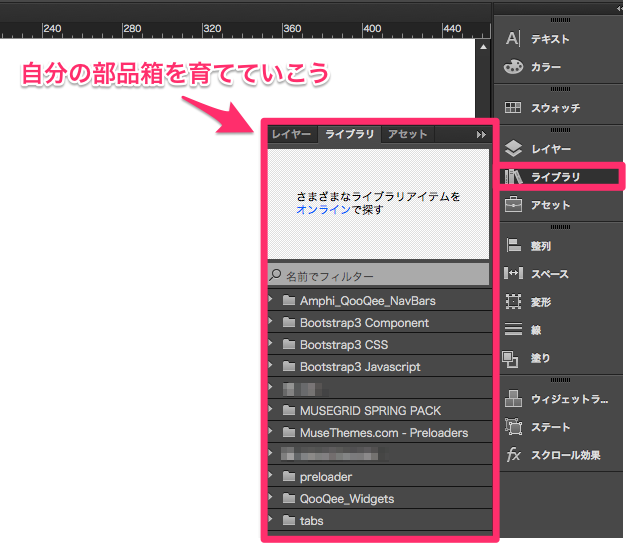Image resolution: width=626 pixels, height=543 pixels.
Task: Open the ウィジェットライブラリ panel icon
Action: click(x=513, y=398)
